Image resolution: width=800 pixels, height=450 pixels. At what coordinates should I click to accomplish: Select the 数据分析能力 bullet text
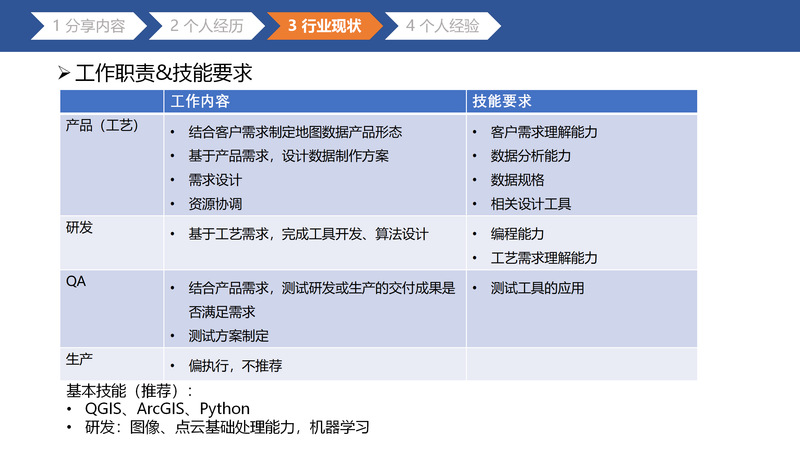click(531, 156)
